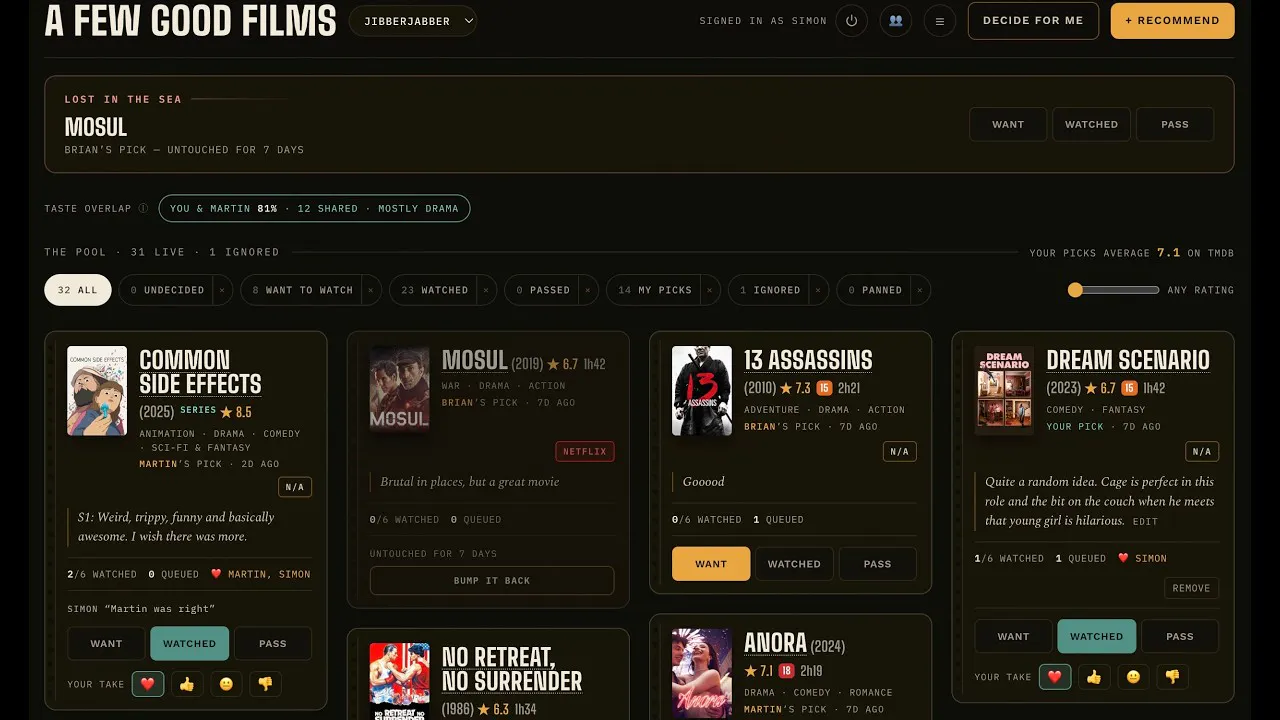The height and width of the screenshot is (720, 1280).
Task: Mark 13 Assassins as Pass
Action: [x=878, y=564]
